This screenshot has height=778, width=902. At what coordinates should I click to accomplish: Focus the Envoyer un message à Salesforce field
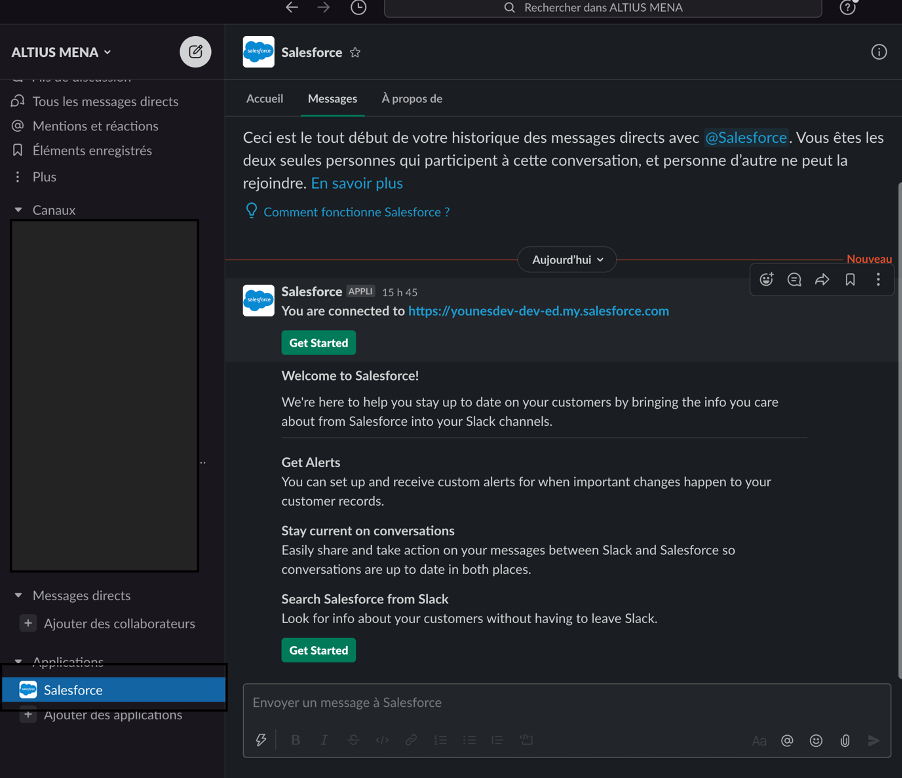[567, 703]
